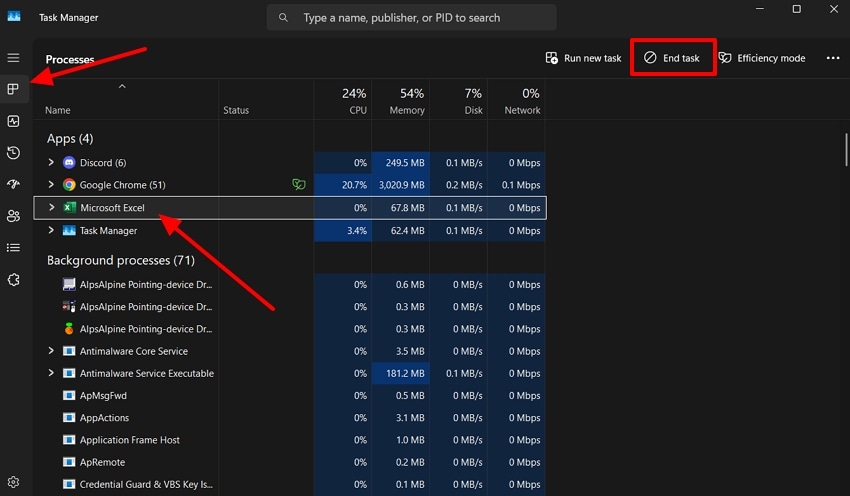Open Task Manager settings gear
The height and width of the screenshot is (496, 850).
14,482
